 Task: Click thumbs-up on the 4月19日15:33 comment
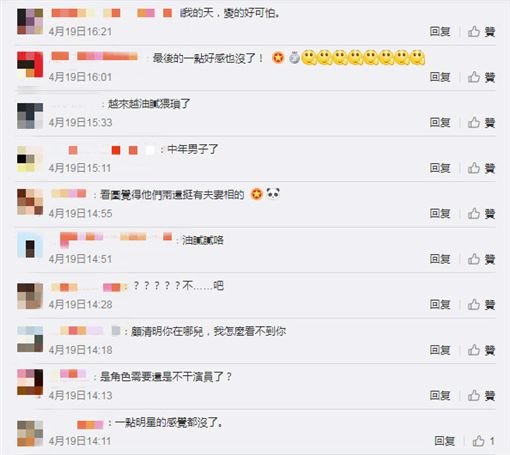click(481, 122)
